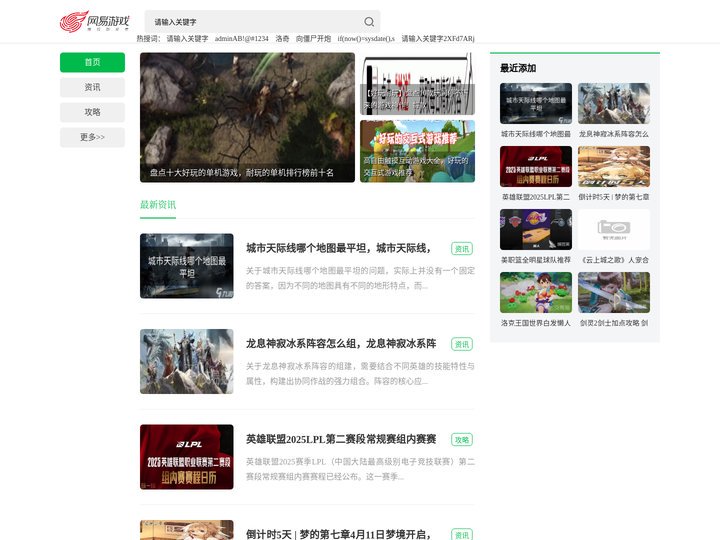Click the 资讯 tag on 龙息神寂 article
720x540 pixels.
click(x=462, y=344)
